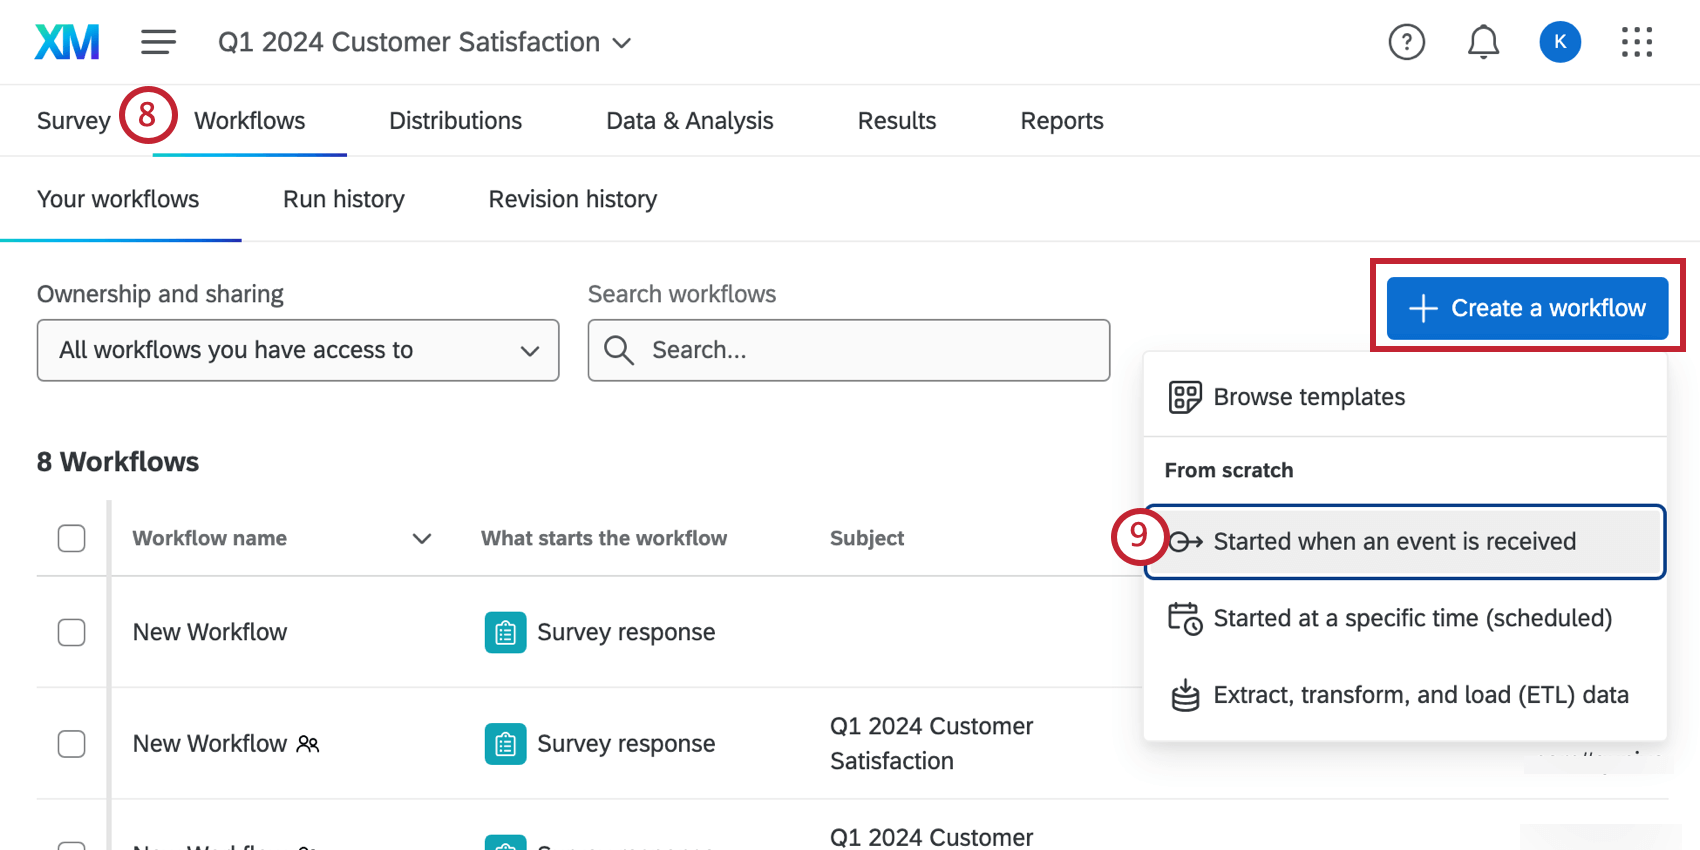Click the Workflow name sort chevron
This screenshot has height=850, width=1700.
(x=422, y=539)
